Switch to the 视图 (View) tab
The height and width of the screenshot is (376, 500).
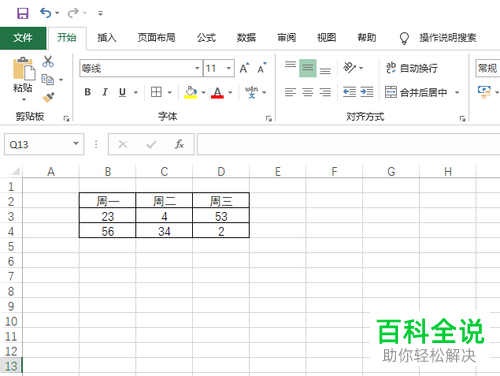click(326, 38)
